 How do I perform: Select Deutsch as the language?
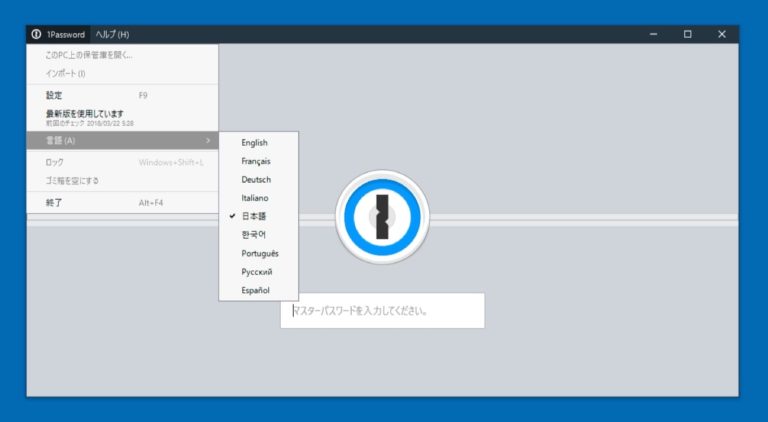click(x=255, y=180)
